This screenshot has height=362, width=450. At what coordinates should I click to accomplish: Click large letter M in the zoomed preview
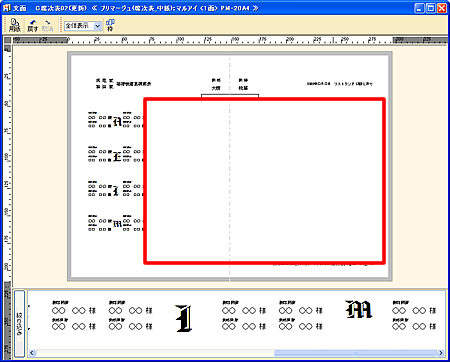point(358,309)
